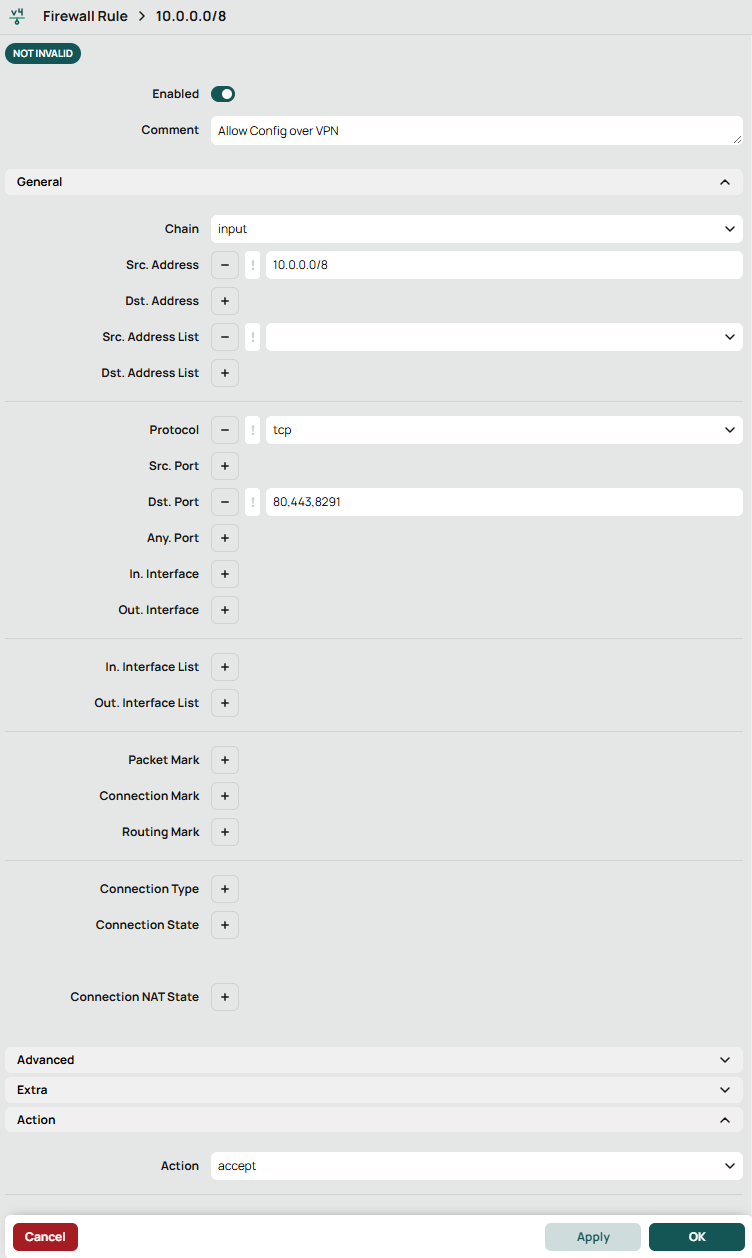The height and width of the screenshot is (1258, 752).
Task: Click plus icon for Packet Mark
Action: 224,760
